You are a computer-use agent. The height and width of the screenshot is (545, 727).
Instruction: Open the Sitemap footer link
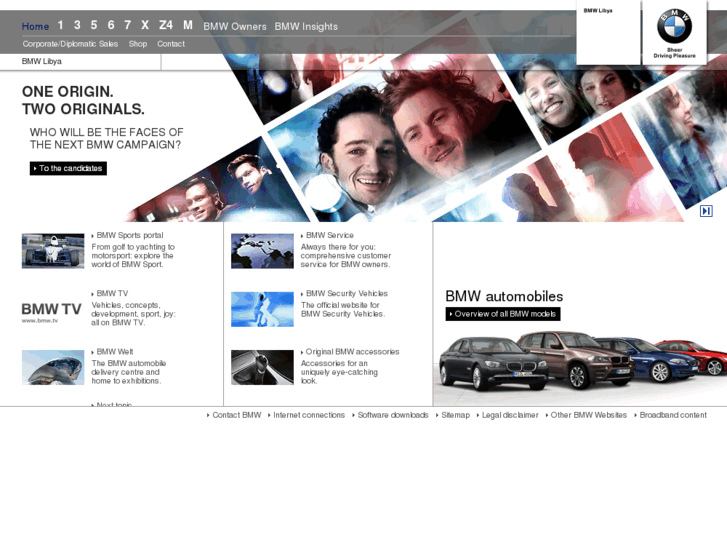coord(453,415)
